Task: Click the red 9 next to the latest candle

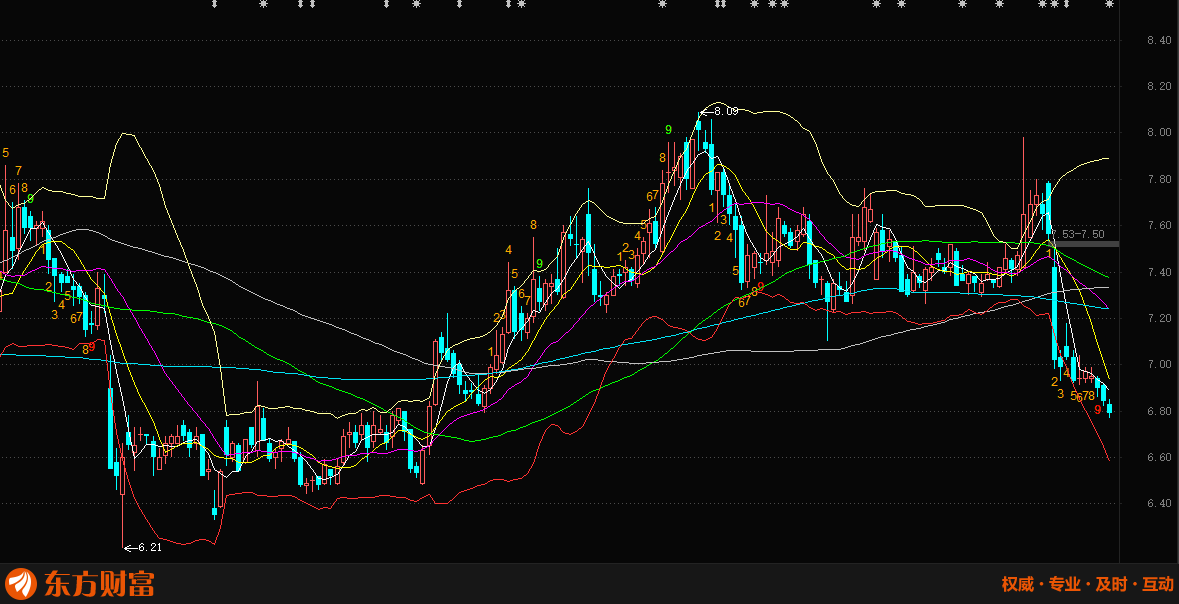Action: 1098,410
